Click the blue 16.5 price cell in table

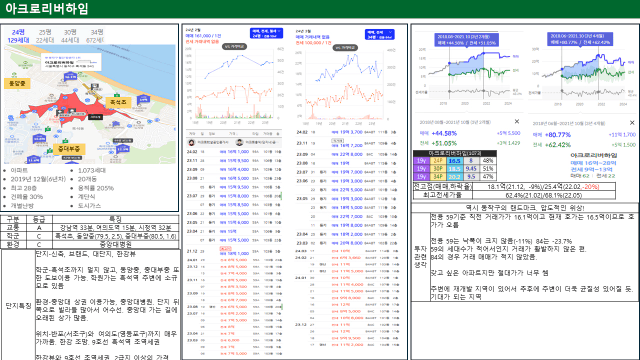pyautogui.click(x=454, y=161)
